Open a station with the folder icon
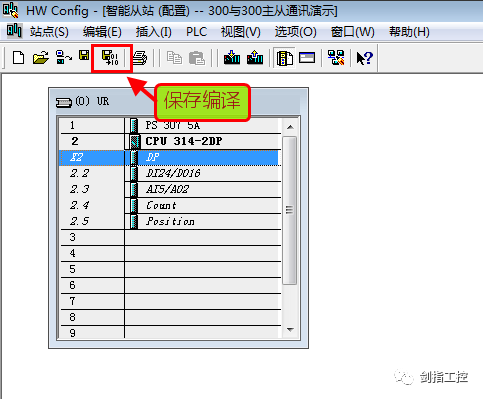This screenshot has width=483, height=399. (41, 58)
